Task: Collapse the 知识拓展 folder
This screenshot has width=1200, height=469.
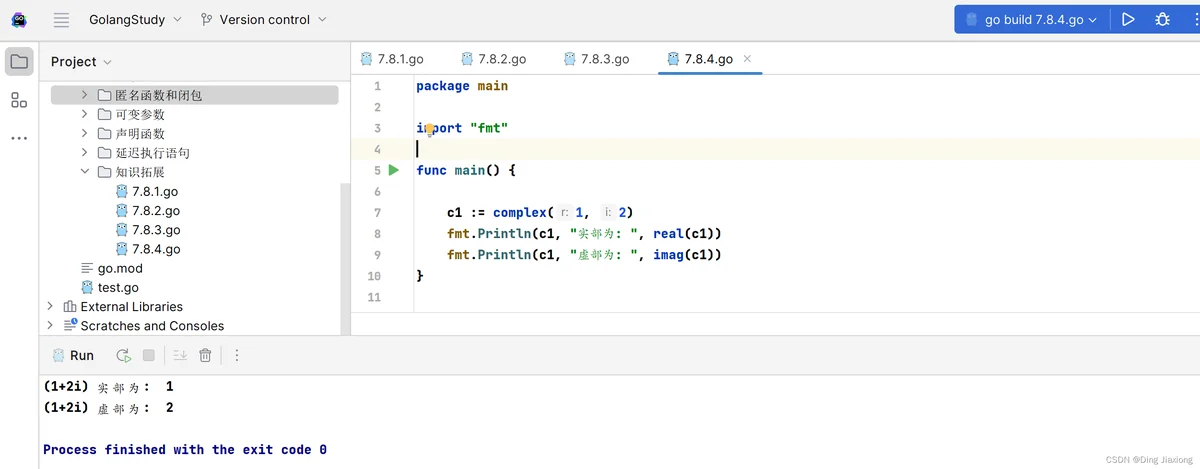Action: coord(85,172)
